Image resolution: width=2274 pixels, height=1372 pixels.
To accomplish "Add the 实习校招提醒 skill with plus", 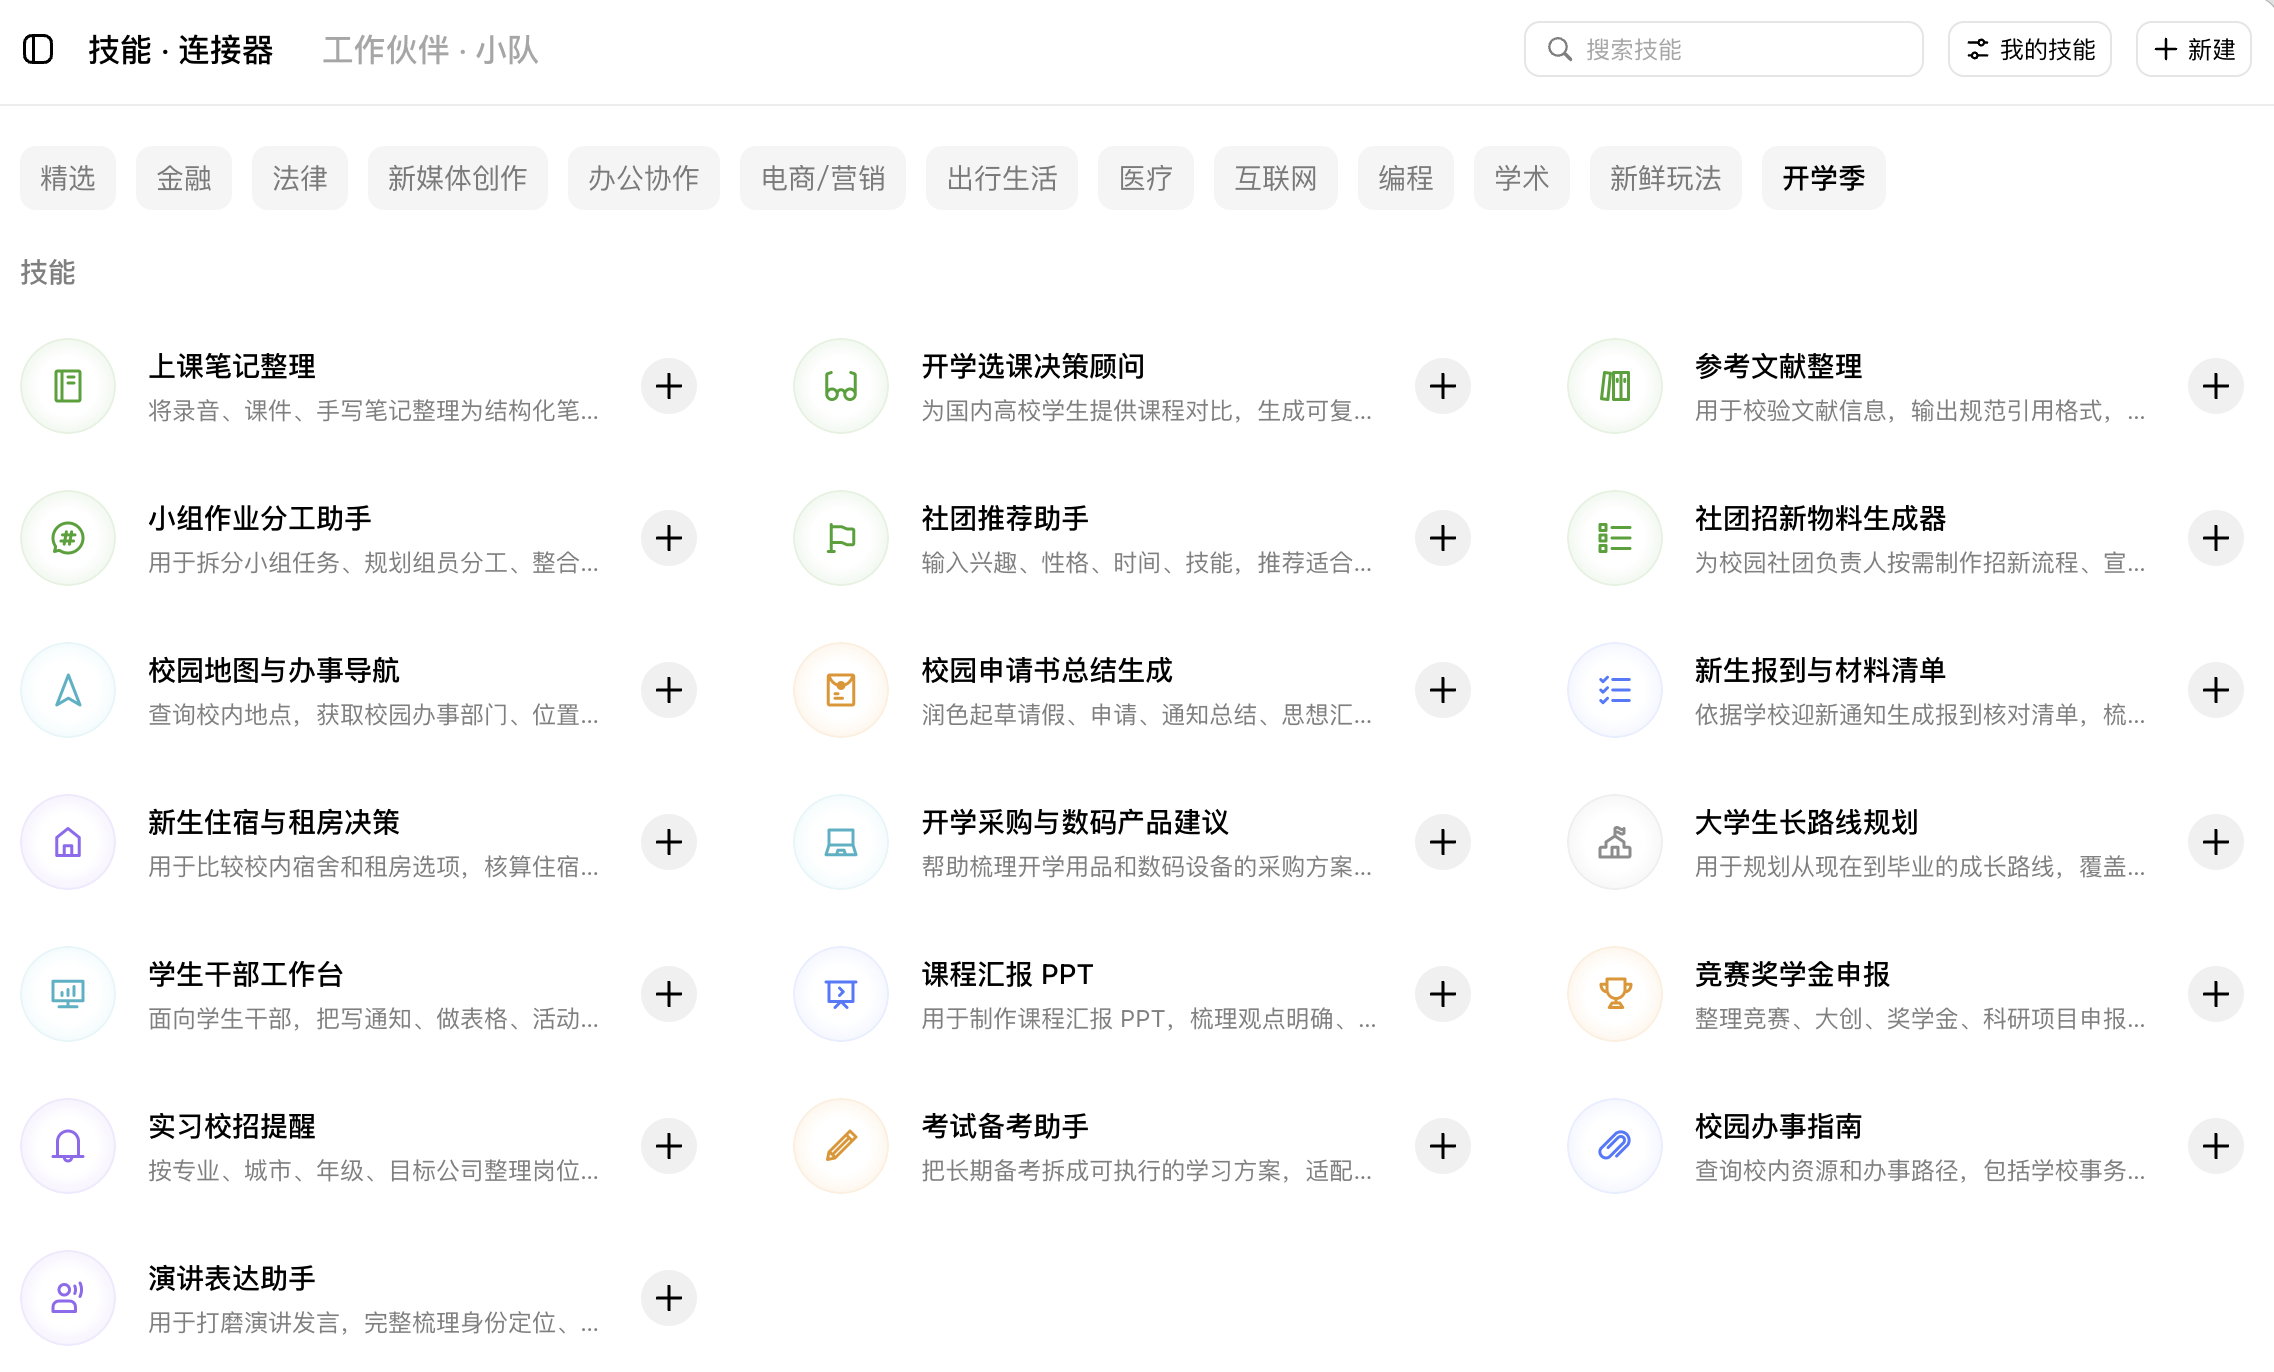I will (669, 1146).
